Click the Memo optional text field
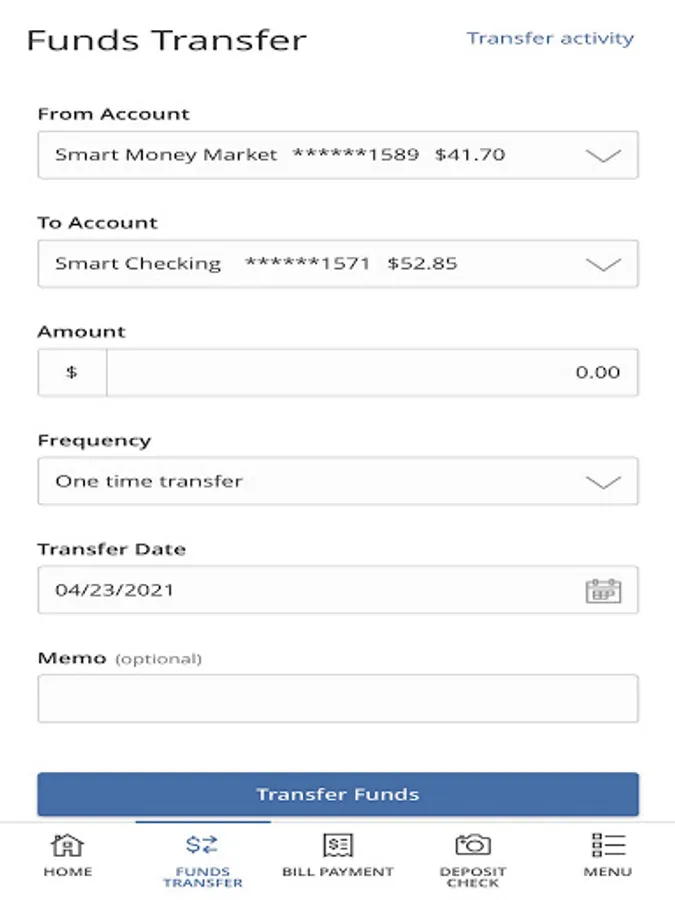This screenshot has height=900, width=675. (x=338, y=699)
